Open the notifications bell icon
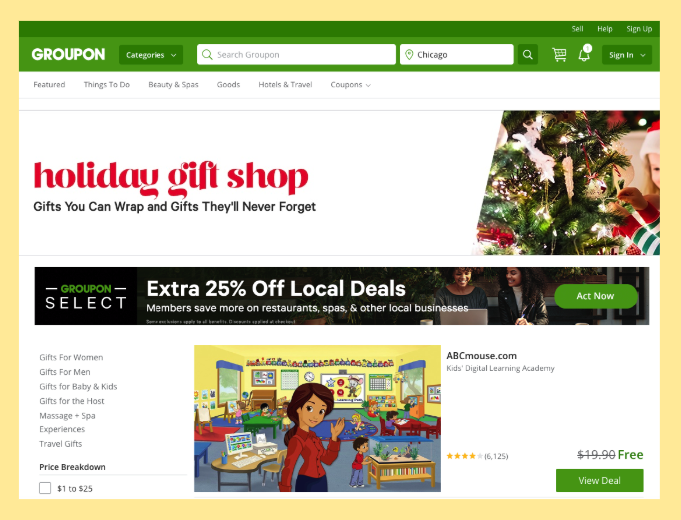Image resolution: width=681 pixels, height=520 pixels. pos(584,54)
